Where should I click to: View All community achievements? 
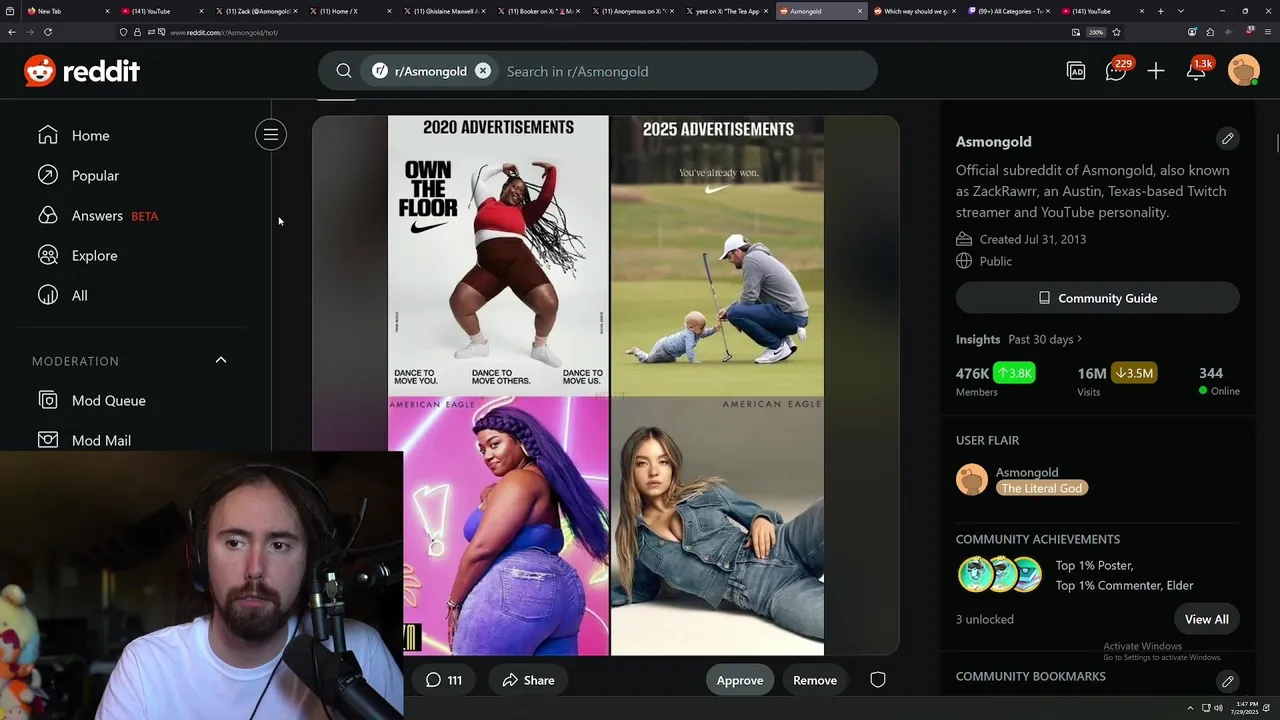[x=1207, y=619]
